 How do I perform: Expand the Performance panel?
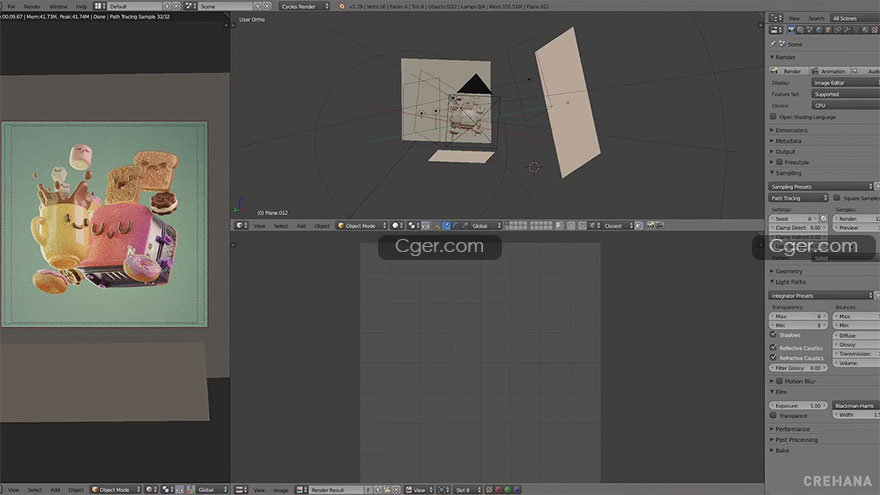click(x=790, y=429)
